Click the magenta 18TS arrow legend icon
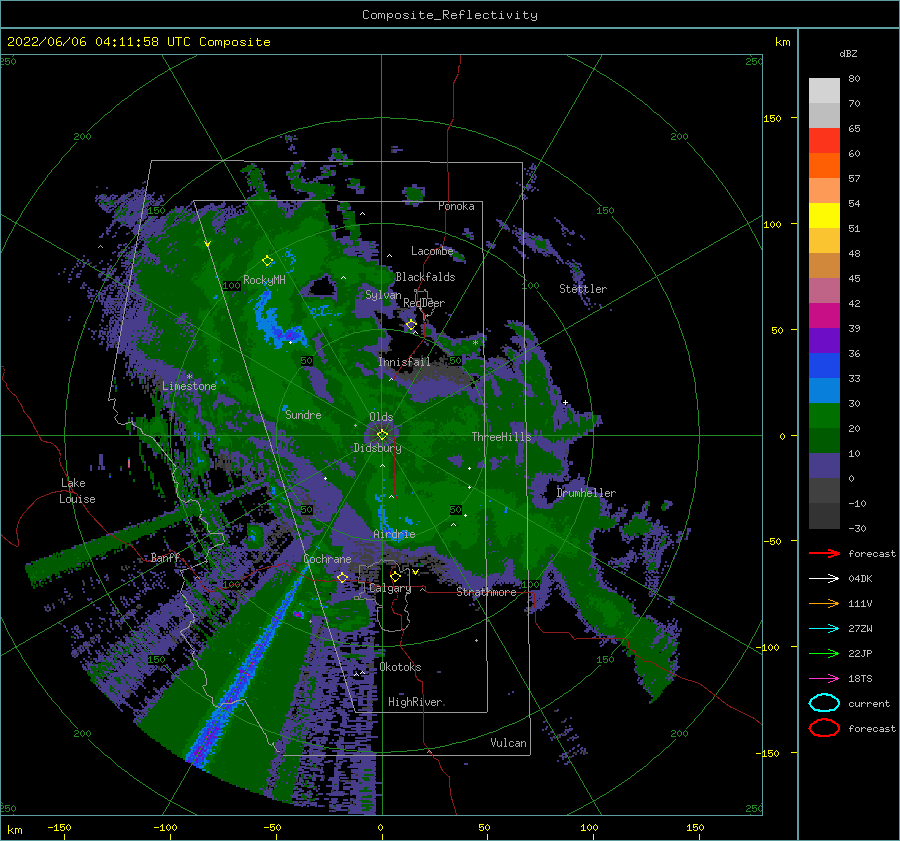This screenshot has height=841, width=900. (824, 678)
